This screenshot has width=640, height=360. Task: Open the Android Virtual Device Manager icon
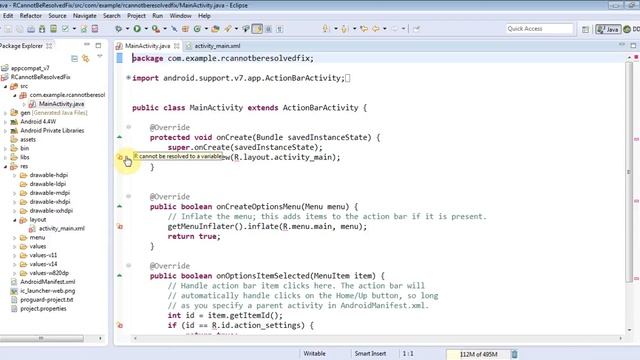pyautogui.click(x=53, y=29)
